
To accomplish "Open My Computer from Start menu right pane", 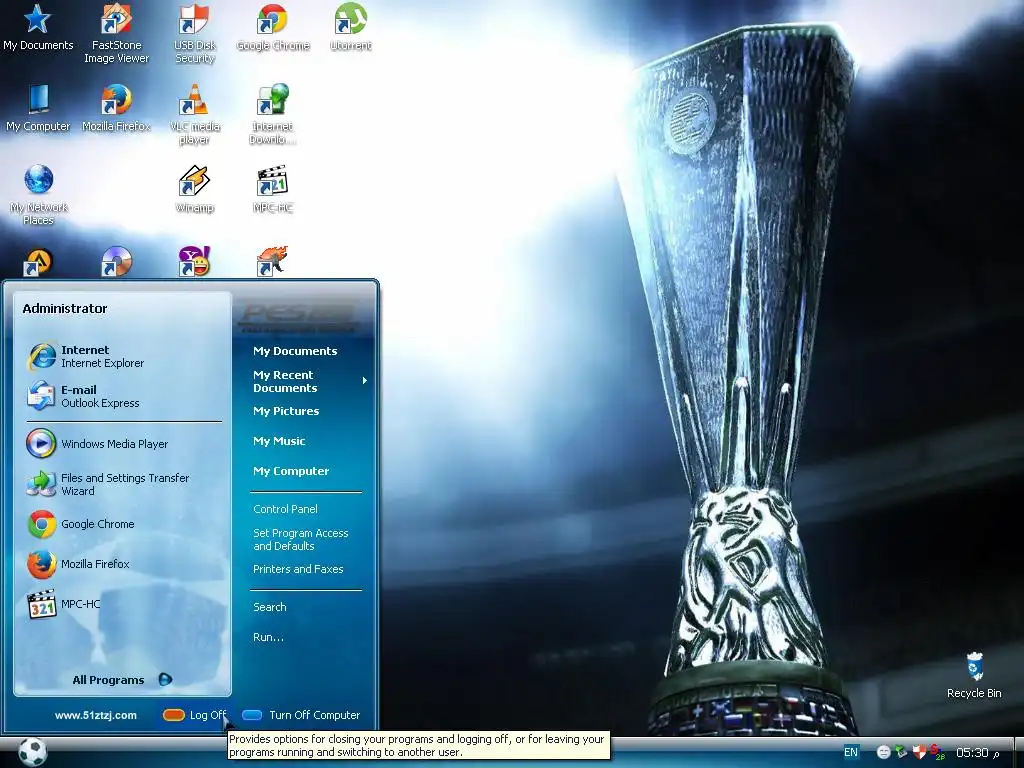I will tap(291, 471).
